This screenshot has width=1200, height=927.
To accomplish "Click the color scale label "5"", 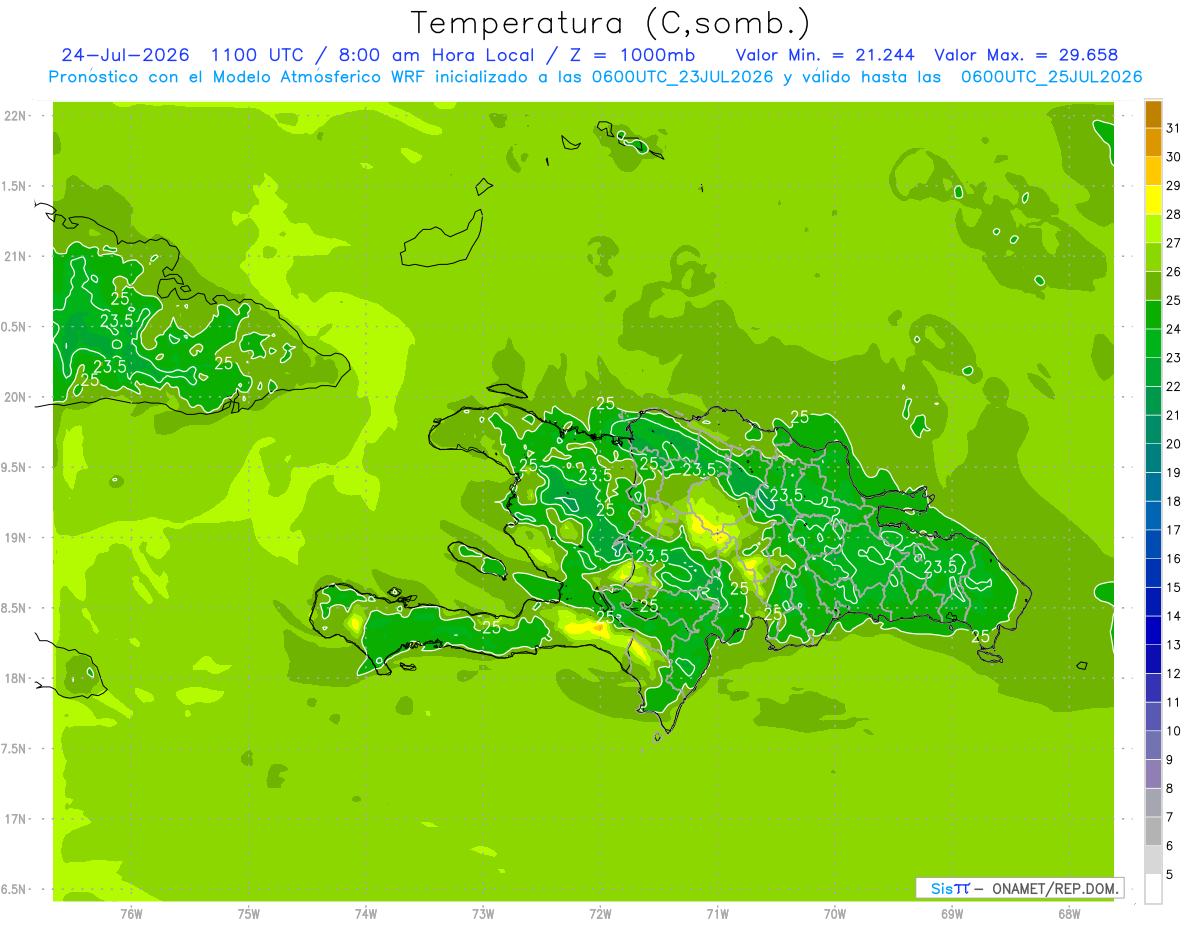I will coord(1170,875).
